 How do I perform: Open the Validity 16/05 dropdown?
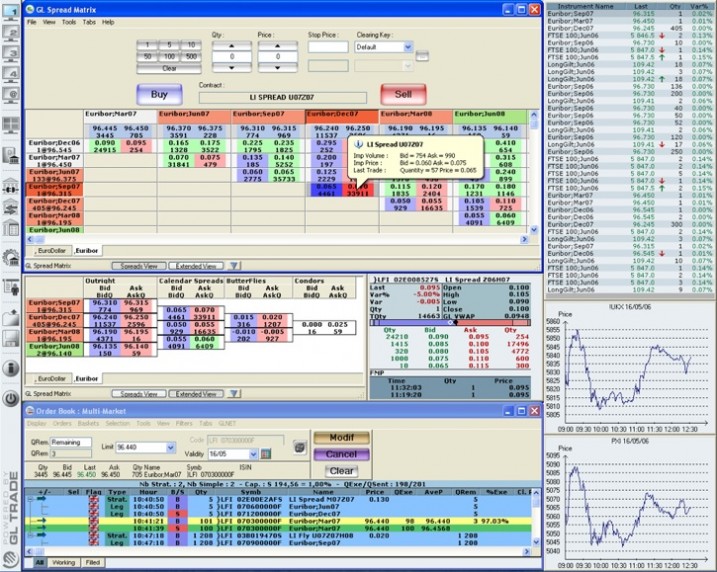(253, 454)
